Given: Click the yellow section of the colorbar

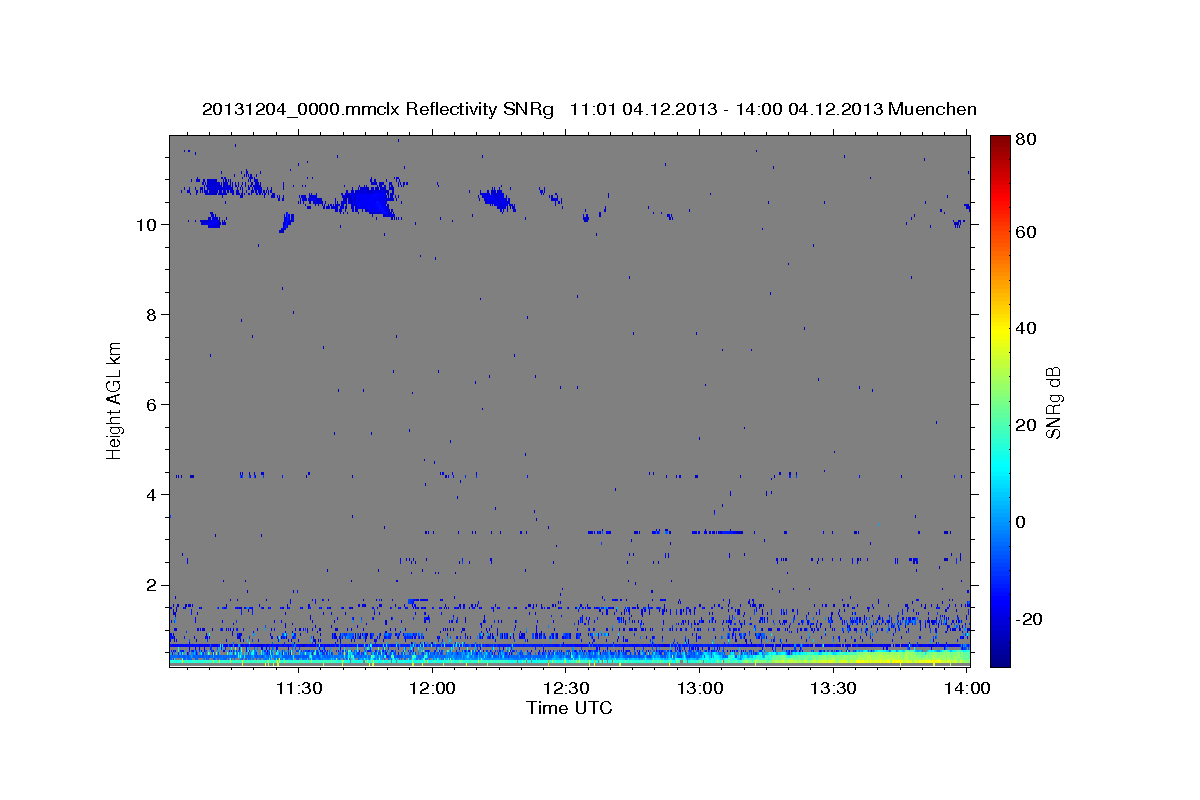Looking at the screenshot, I should pyautogui.click(x=1000, y=330).
